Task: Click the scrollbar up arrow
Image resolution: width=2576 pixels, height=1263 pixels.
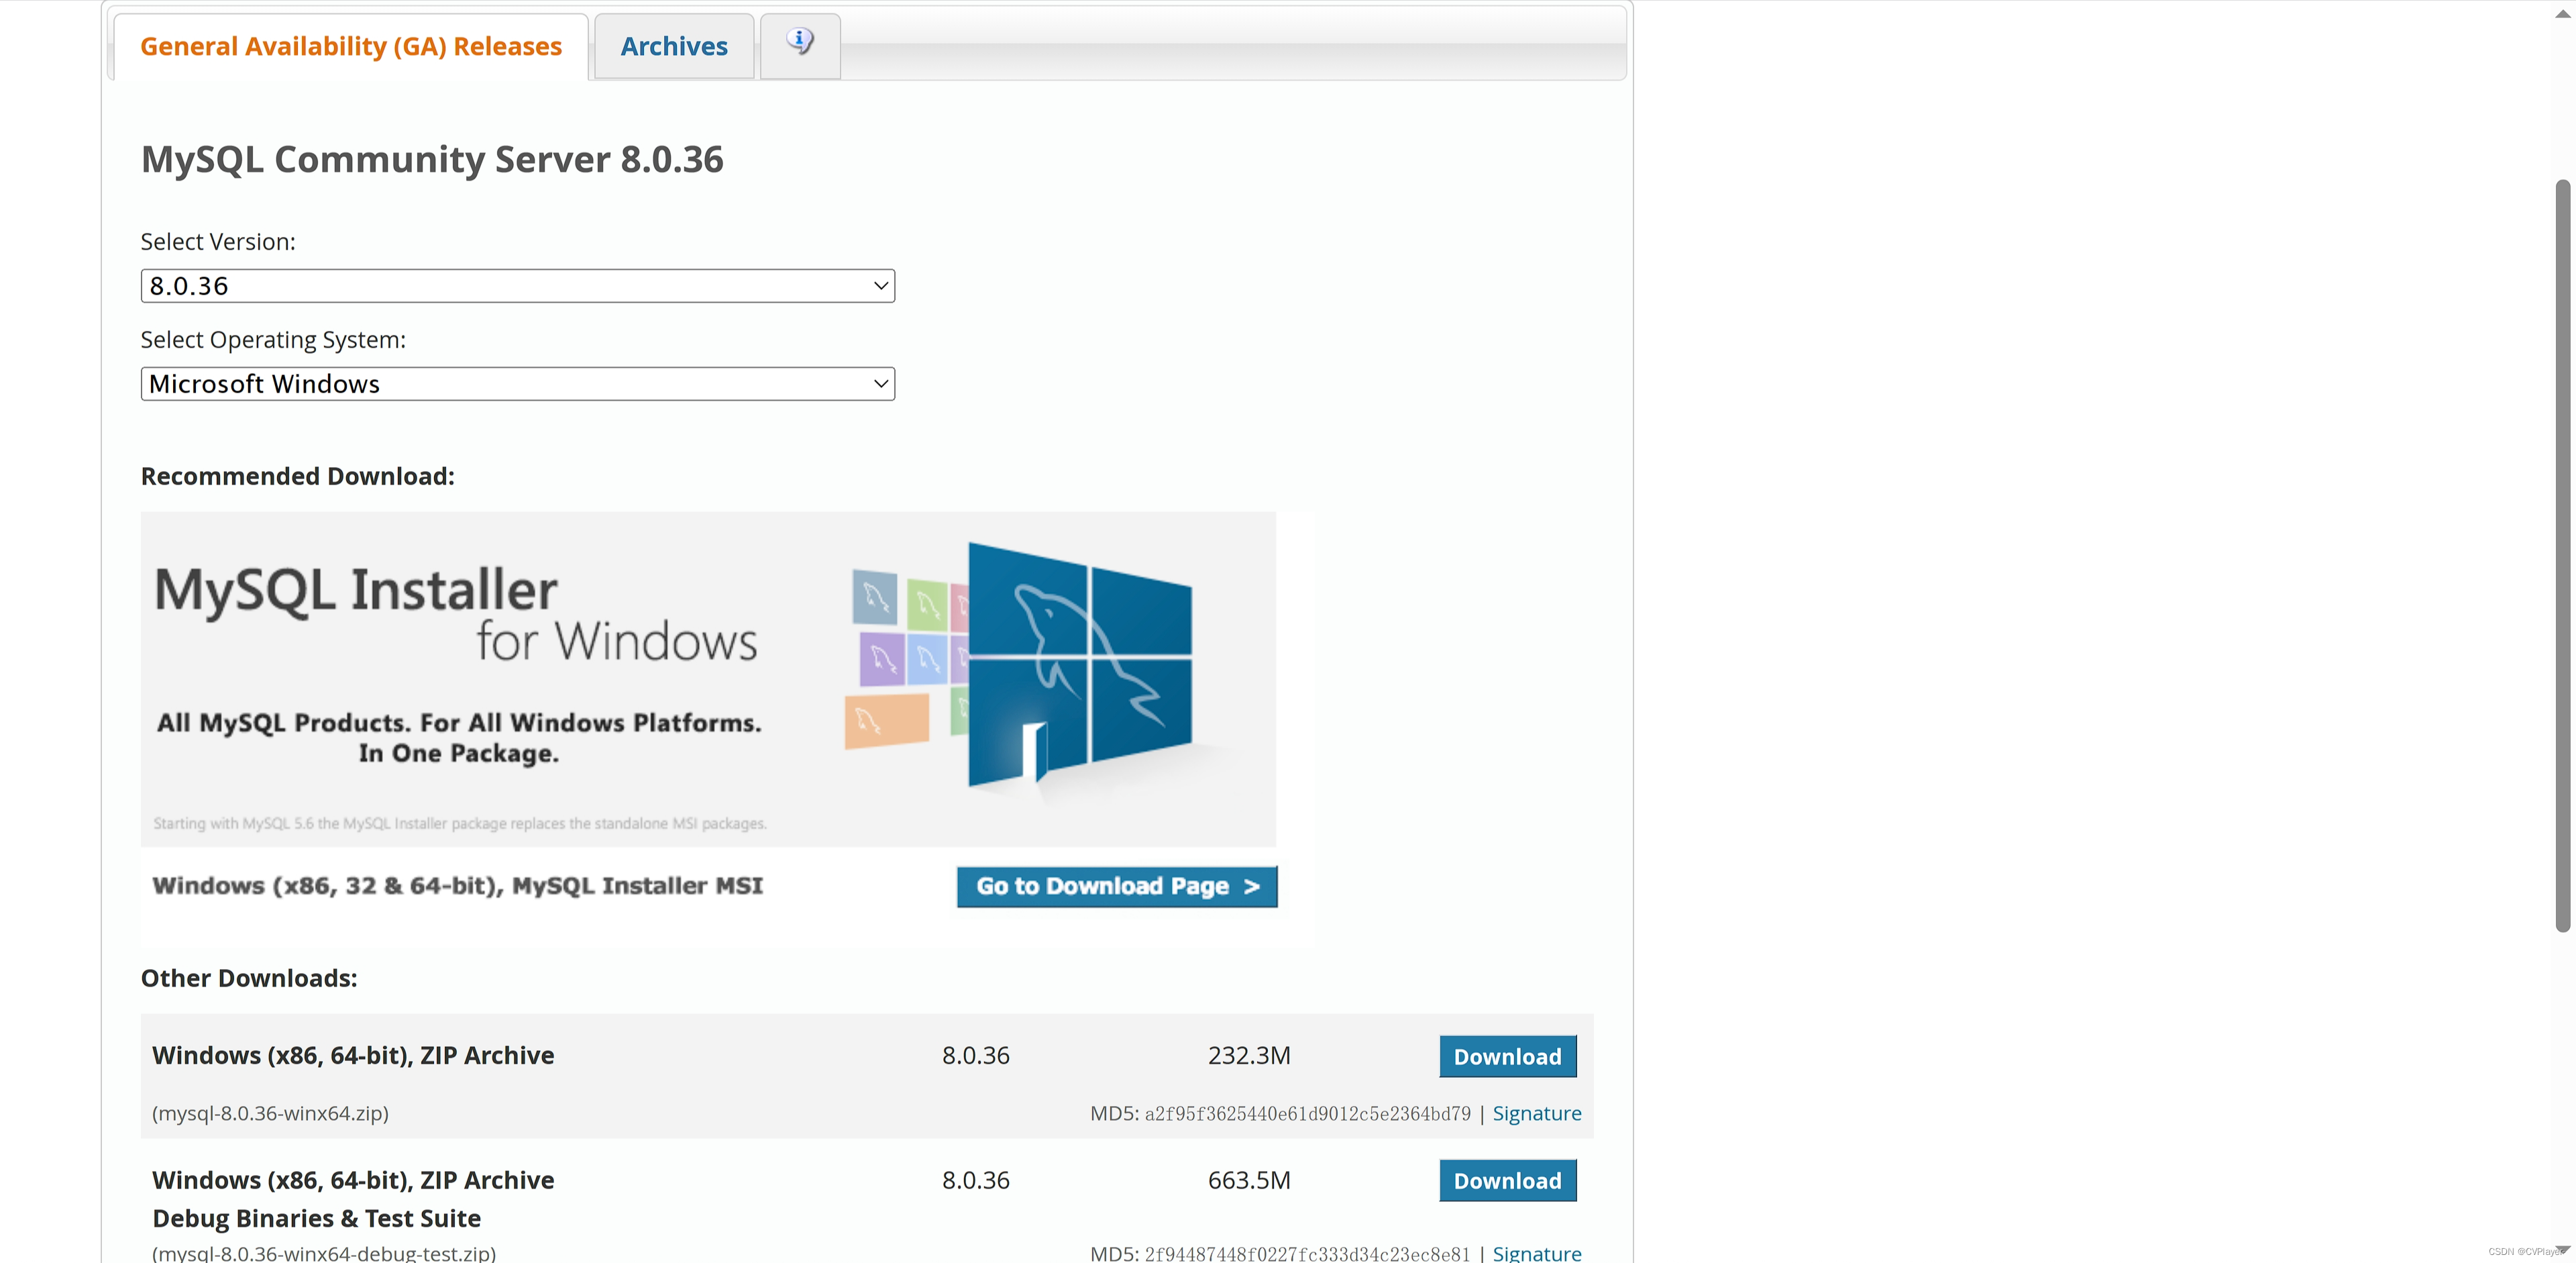Action: pyautogui.click(x=2562, y=14)
